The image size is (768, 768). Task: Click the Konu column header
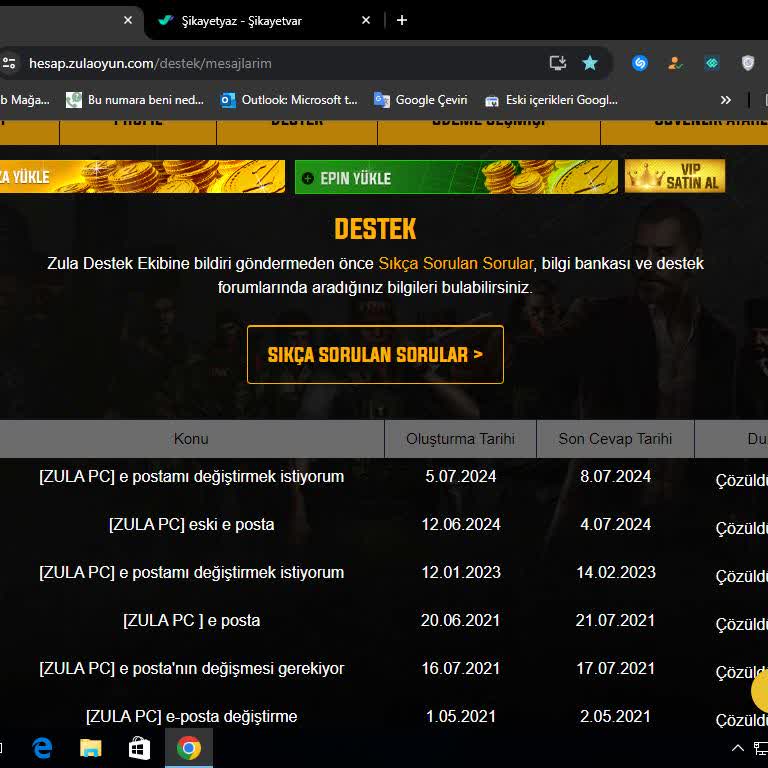tap(191, 439)
